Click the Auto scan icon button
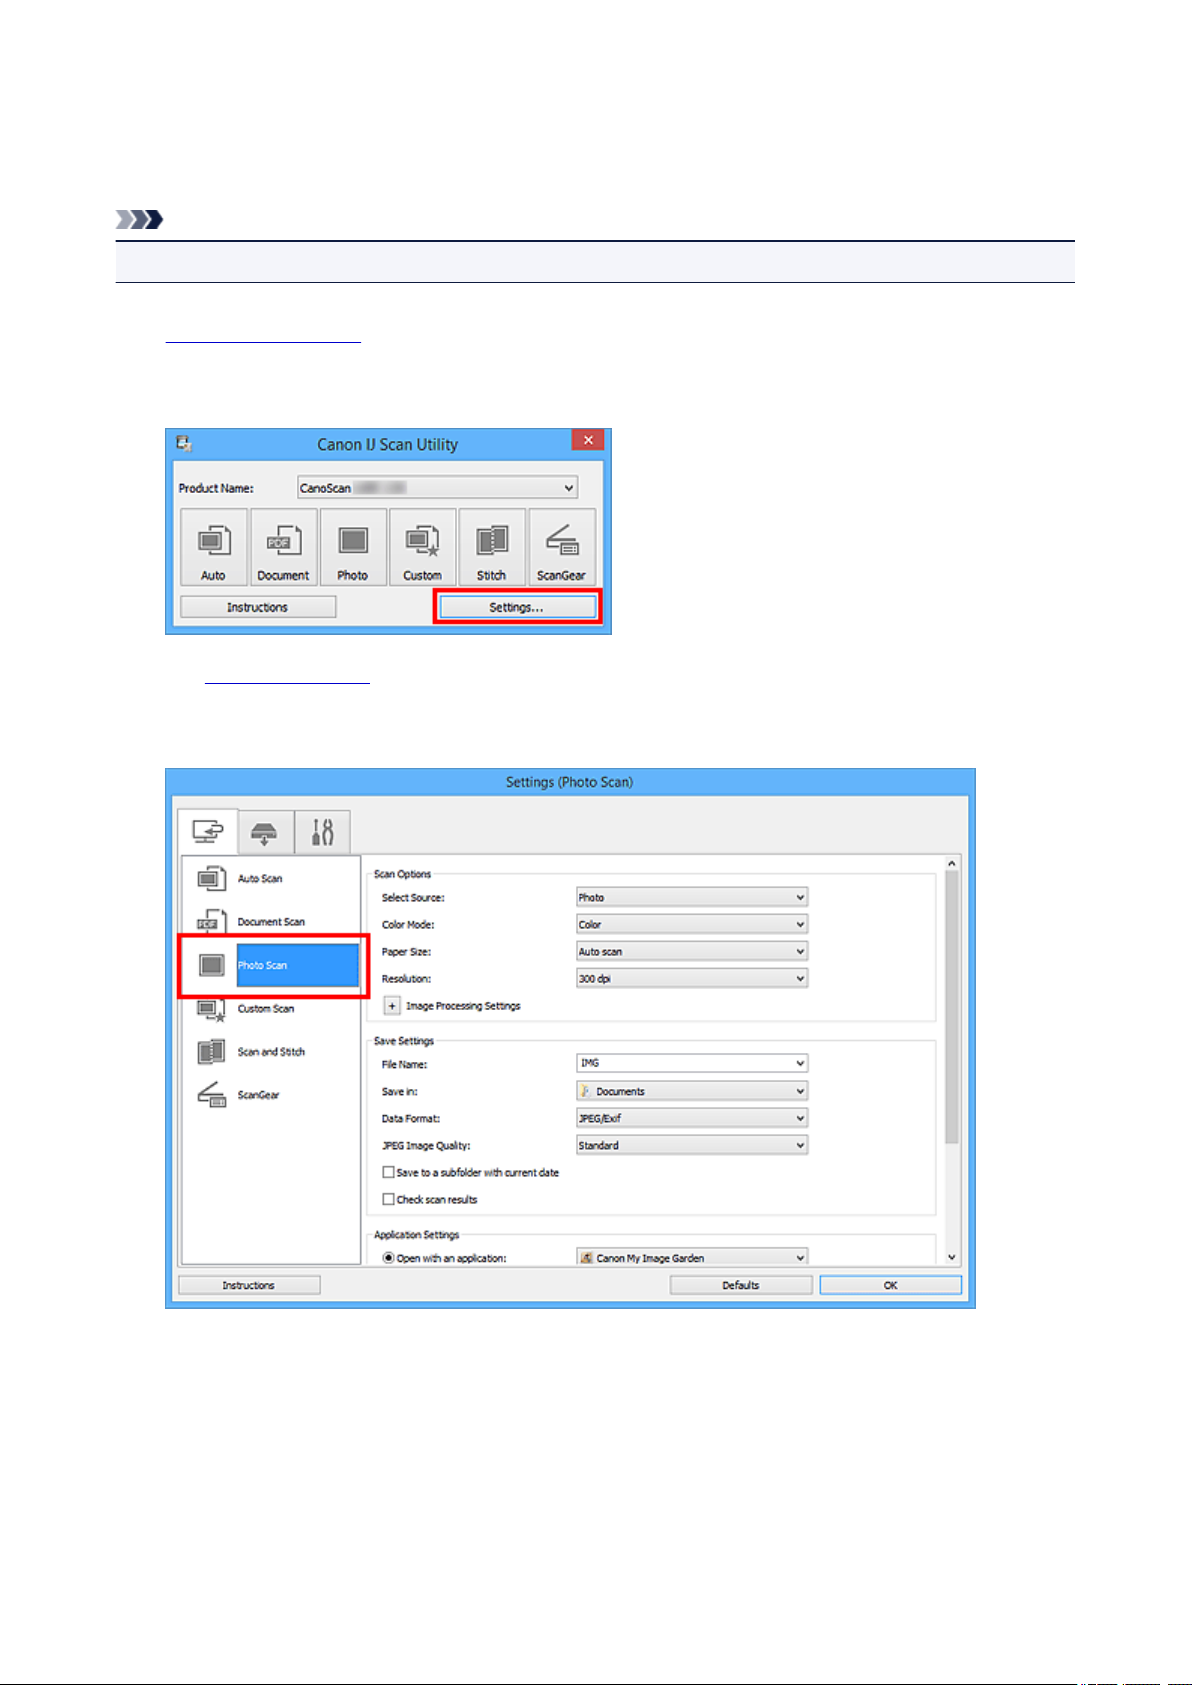This screenshot has width=1192, height=1685. 213,547
